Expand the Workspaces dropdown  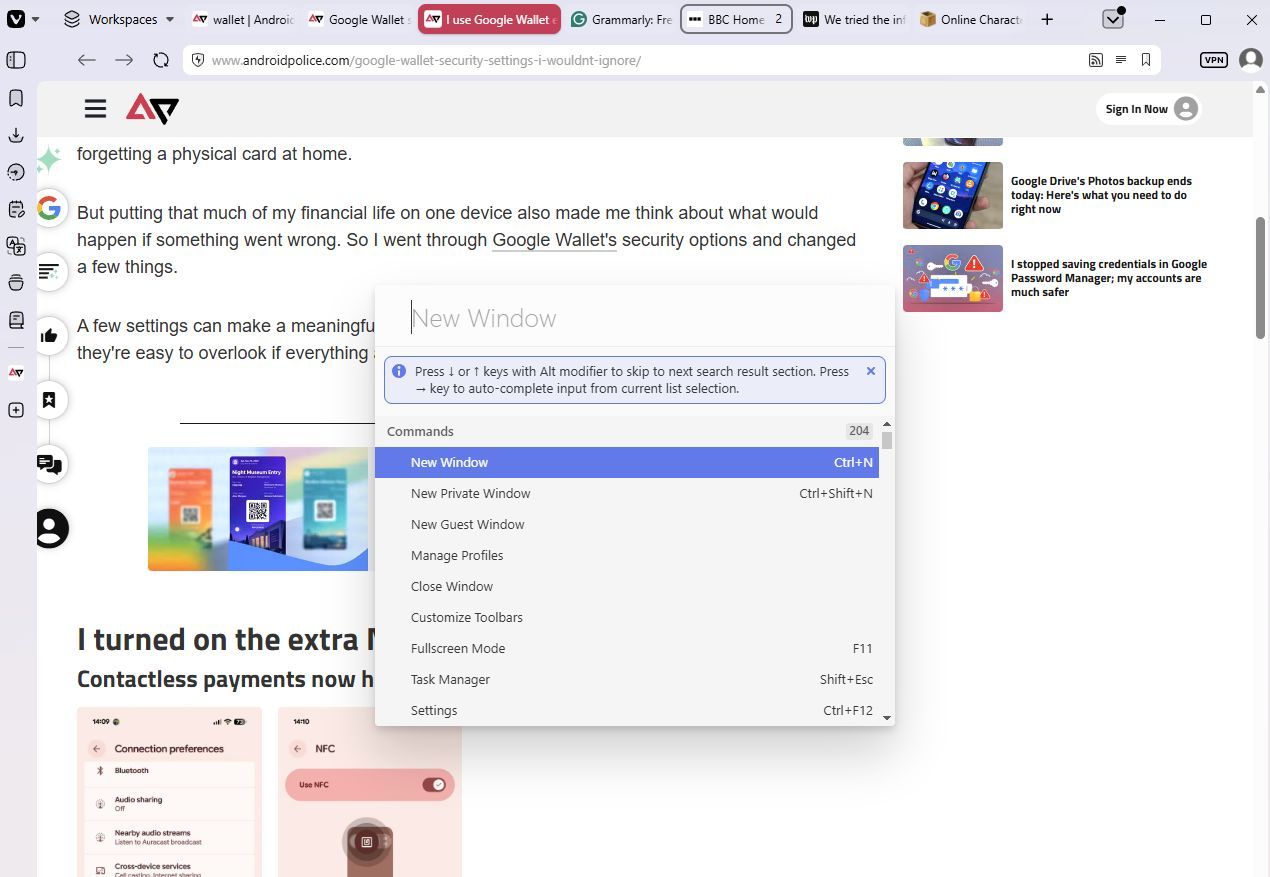coord(118,19)
